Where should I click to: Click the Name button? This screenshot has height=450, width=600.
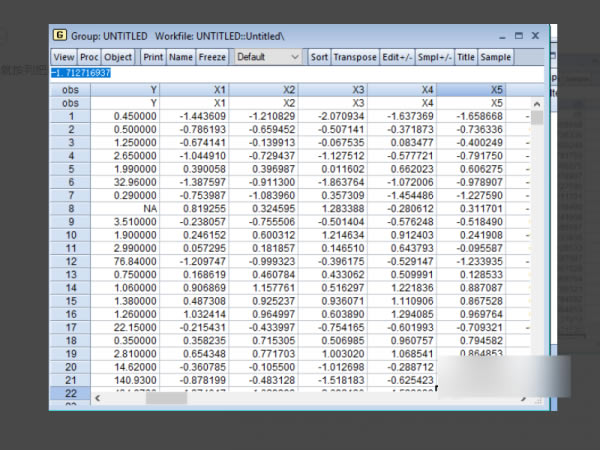pyautogui.click(x=180, y=57)
